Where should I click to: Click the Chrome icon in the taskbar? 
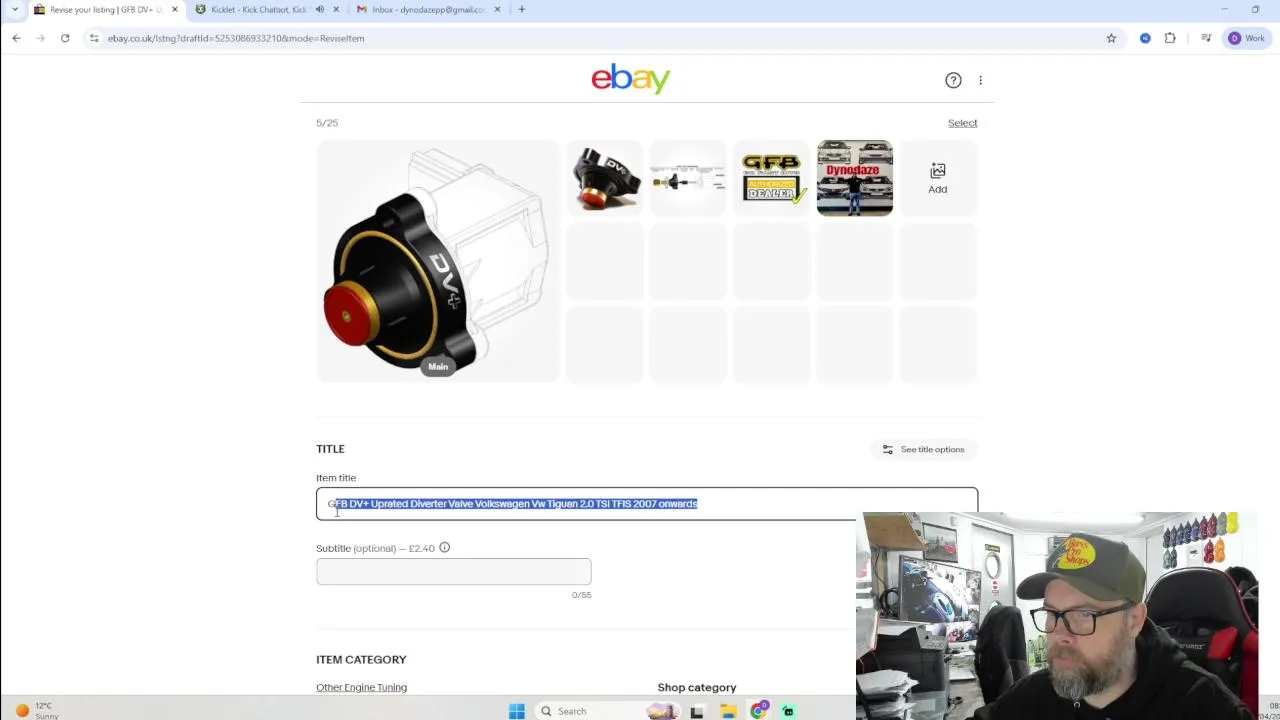[759, 711]
